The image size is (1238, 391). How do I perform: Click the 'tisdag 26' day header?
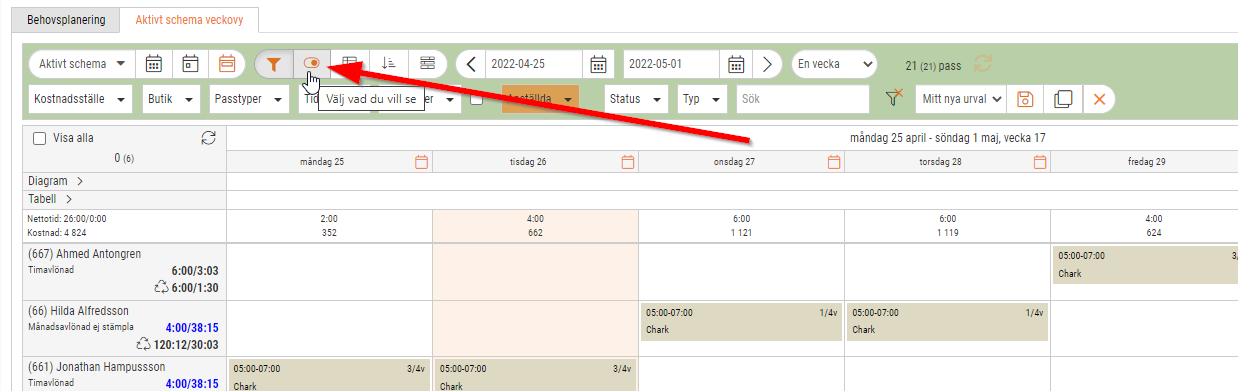tap(528, 161)
